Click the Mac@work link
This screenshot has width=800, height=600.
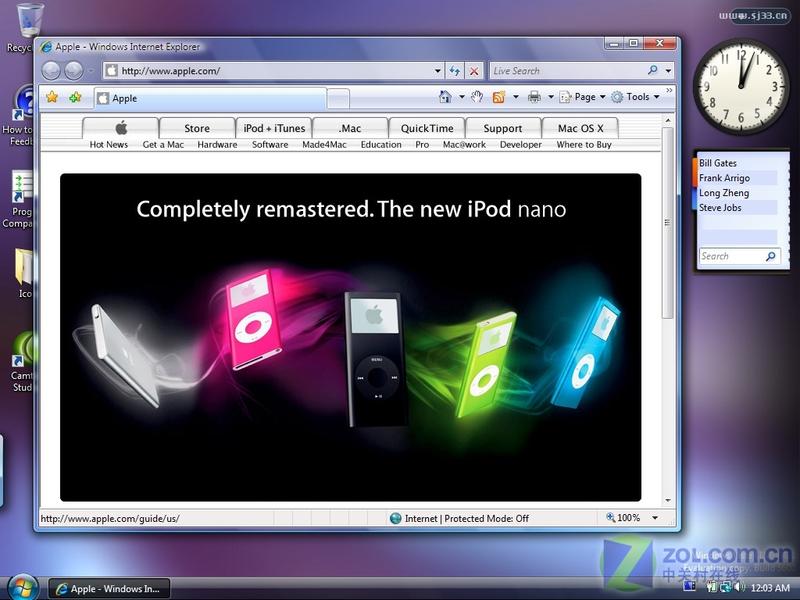point(464,144)
